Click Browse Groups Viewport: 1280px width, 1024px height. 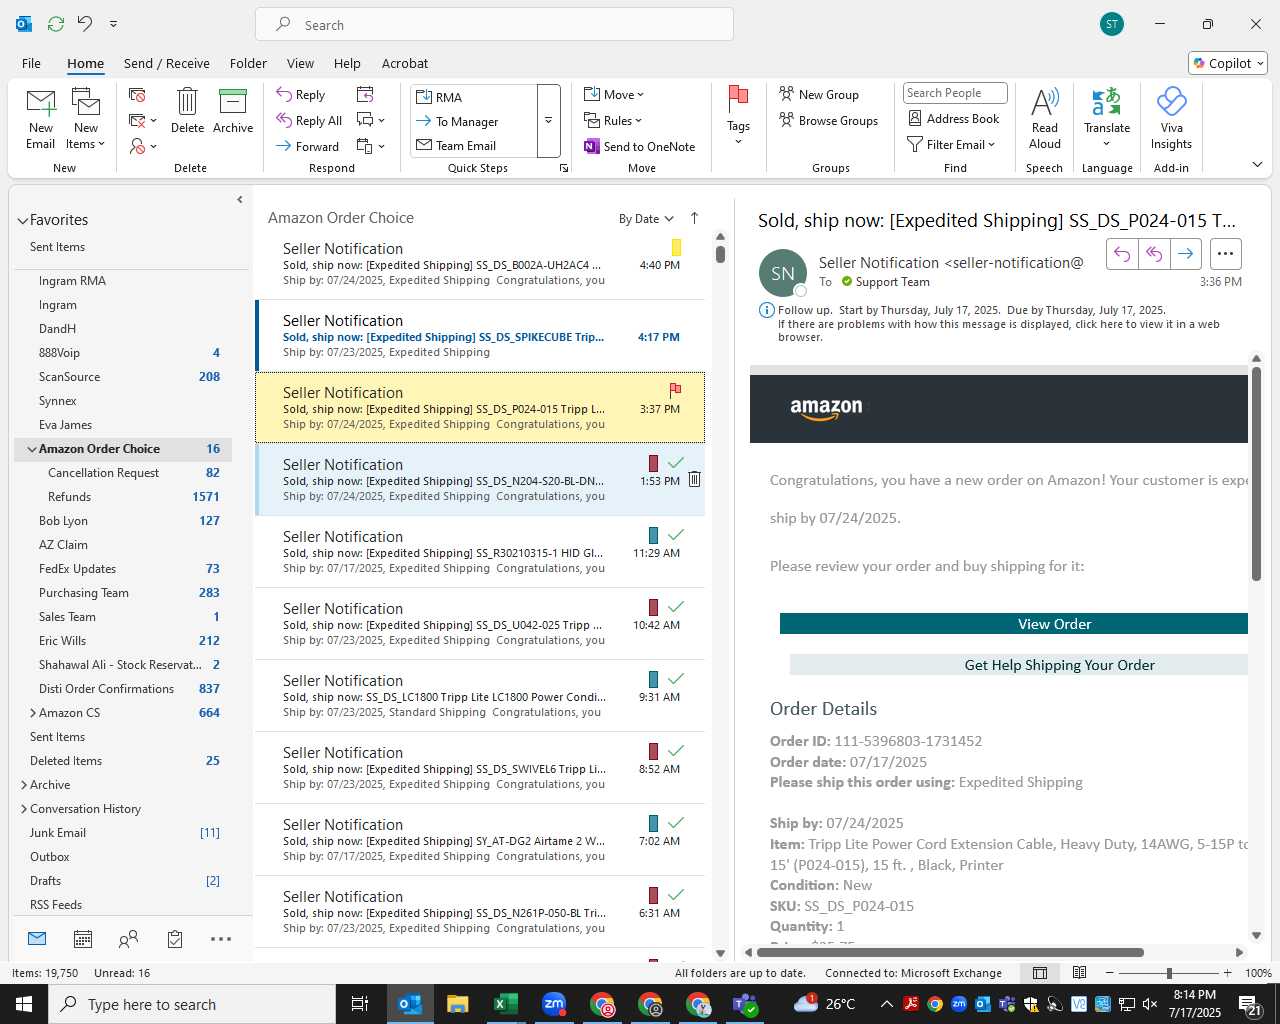tap(829, 121)
